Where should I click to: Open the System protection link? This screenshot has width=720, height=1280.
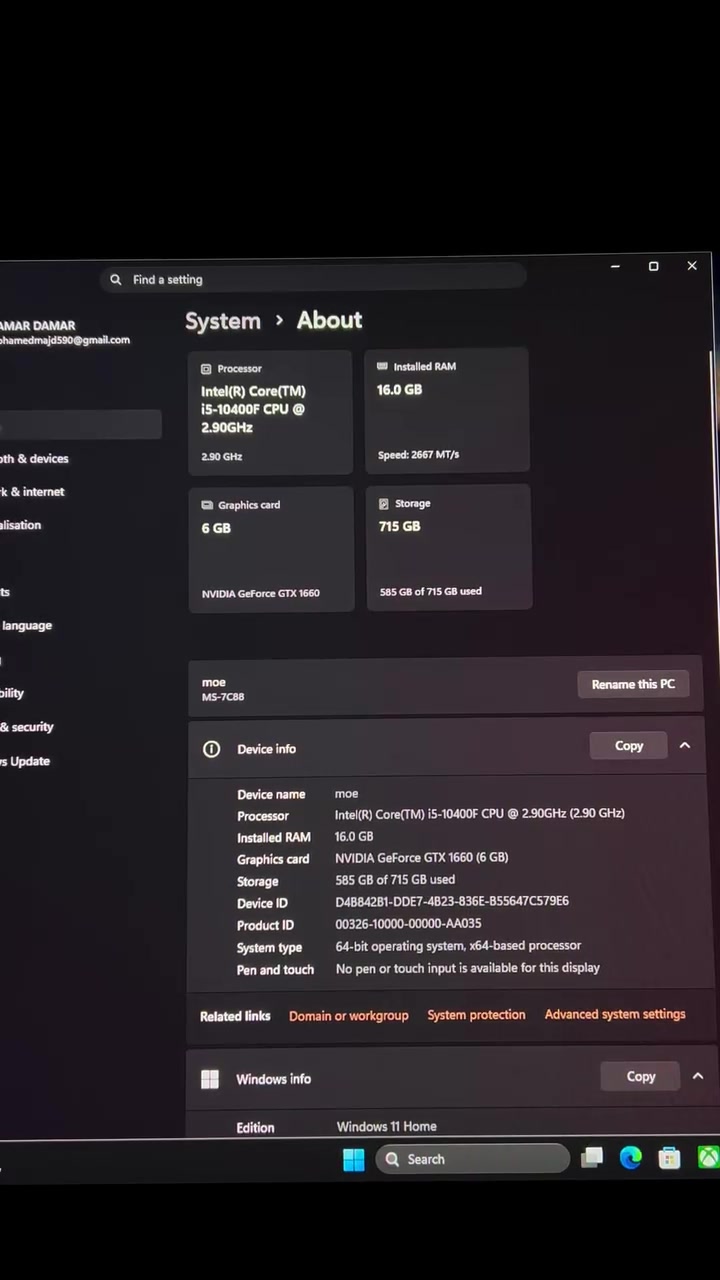click(476, 1015)
